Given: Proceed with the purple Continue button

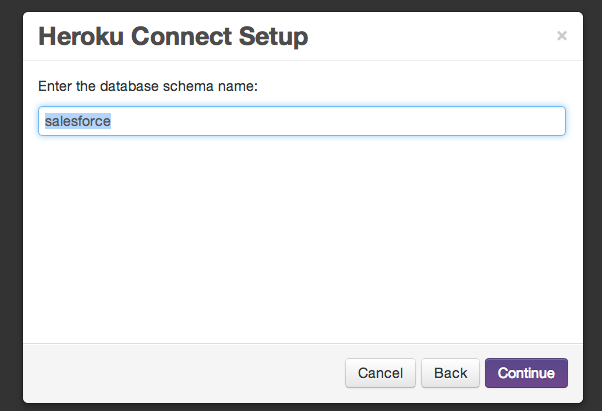Looking at the screenshot, I should (x=526, y=373).
